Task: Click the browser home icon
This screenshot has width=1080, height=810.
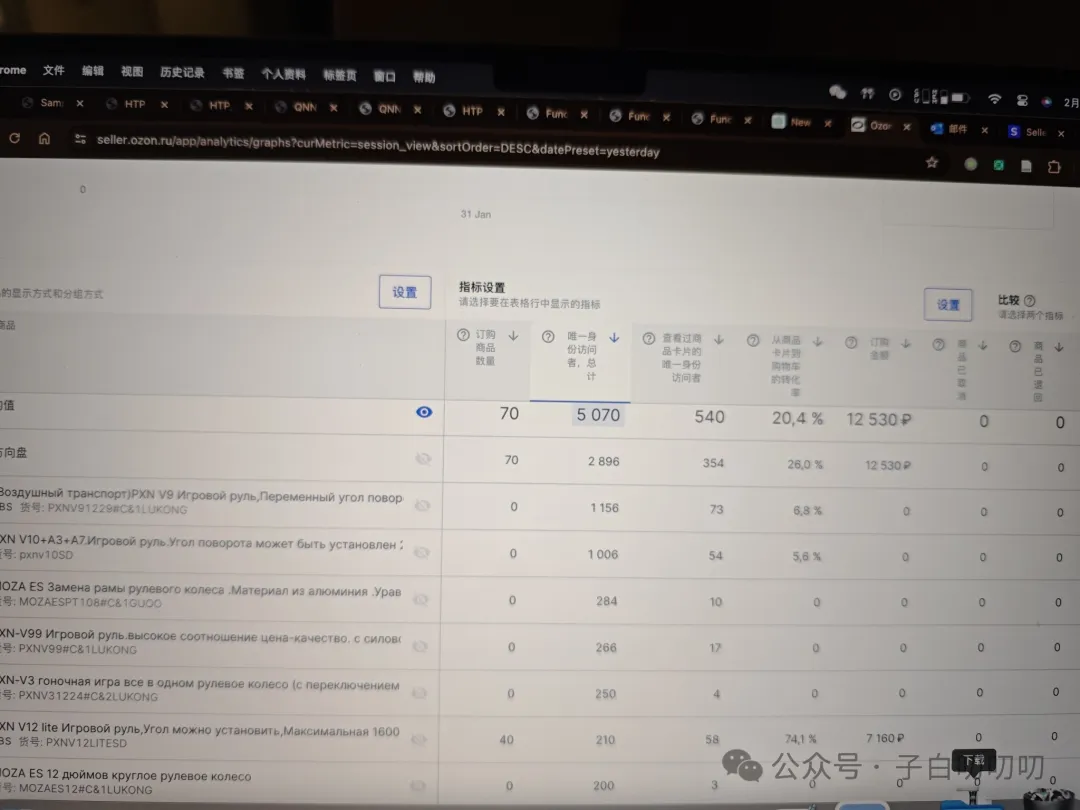Action: click(44, 139)
